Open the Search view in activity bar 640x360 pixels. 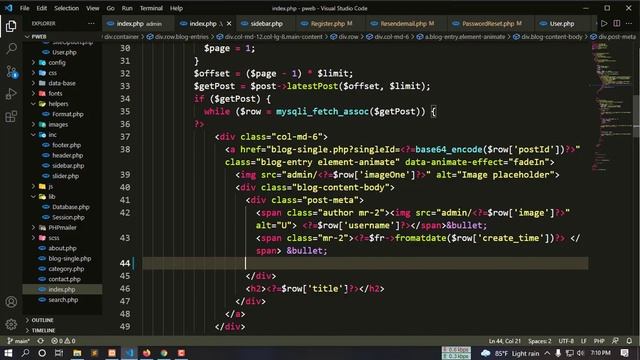click(11, 49)
